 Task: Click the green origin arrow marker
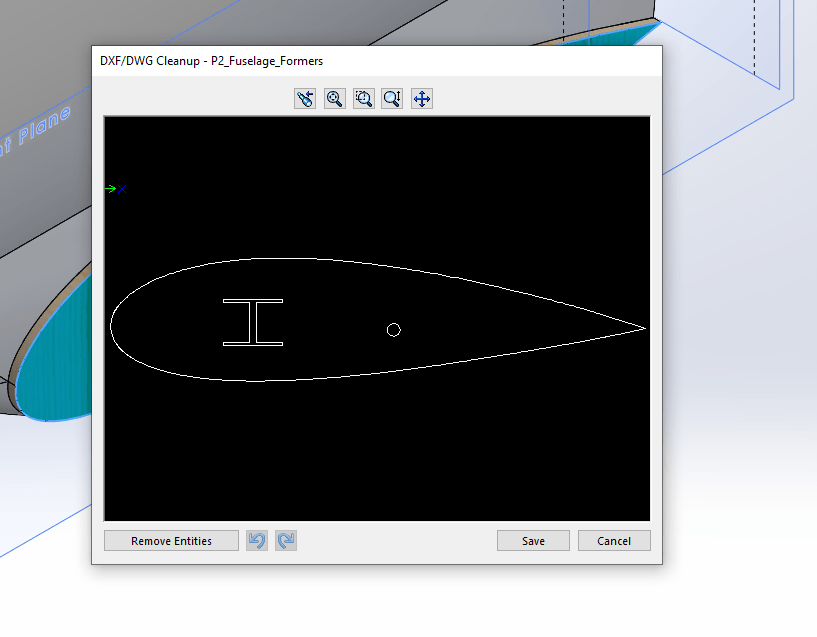click(x=111, y=188)
